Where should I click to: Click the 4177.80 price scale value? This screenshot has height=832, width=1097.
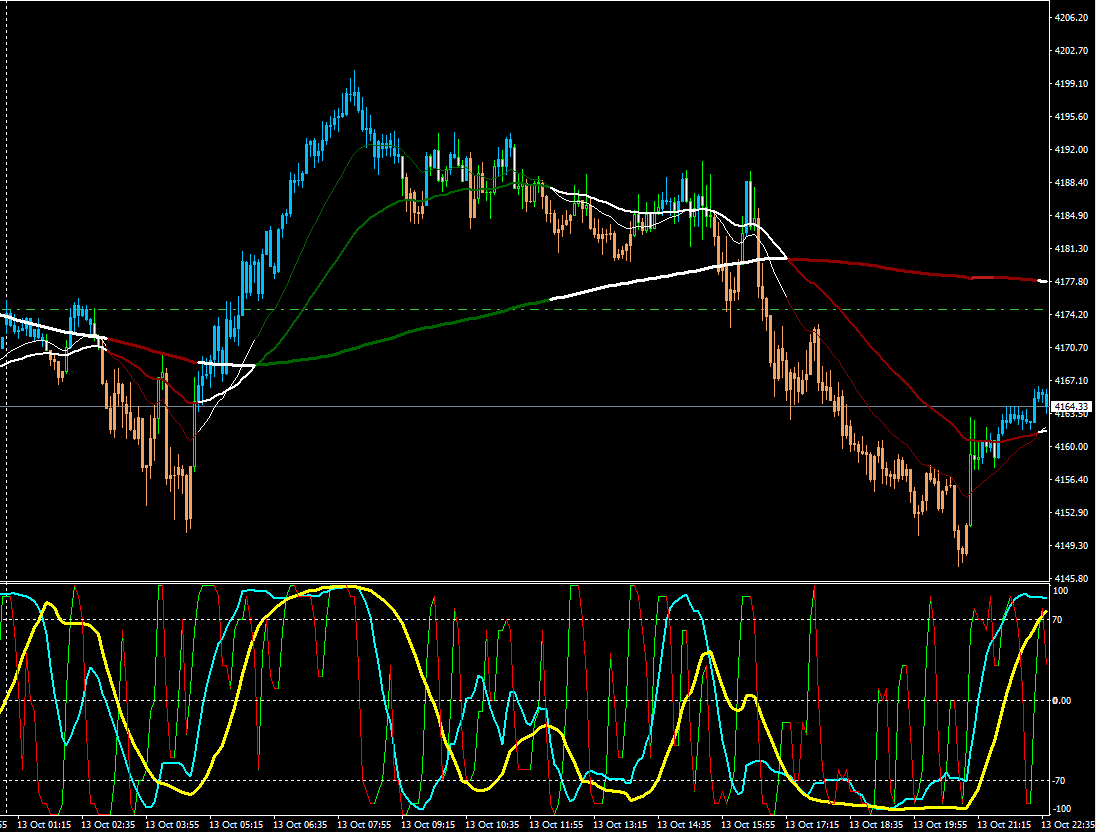point(1071,281)
